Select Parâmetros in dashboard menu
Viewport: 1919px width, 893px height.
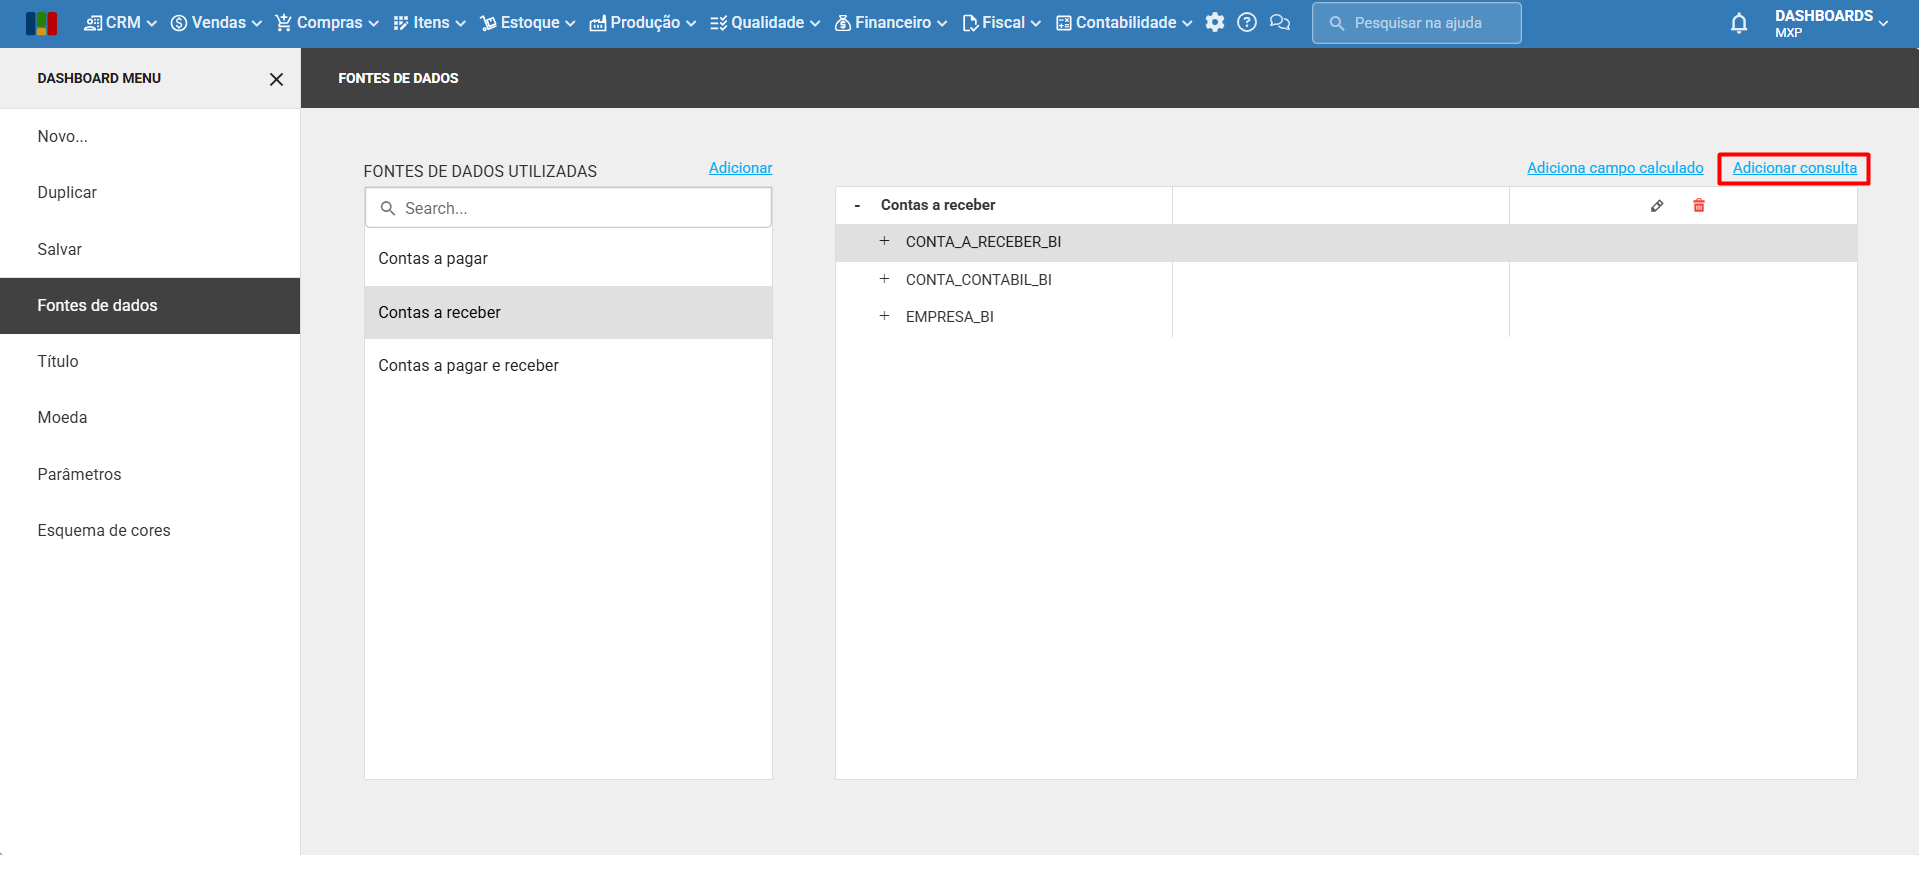click(x=150, y=475)
